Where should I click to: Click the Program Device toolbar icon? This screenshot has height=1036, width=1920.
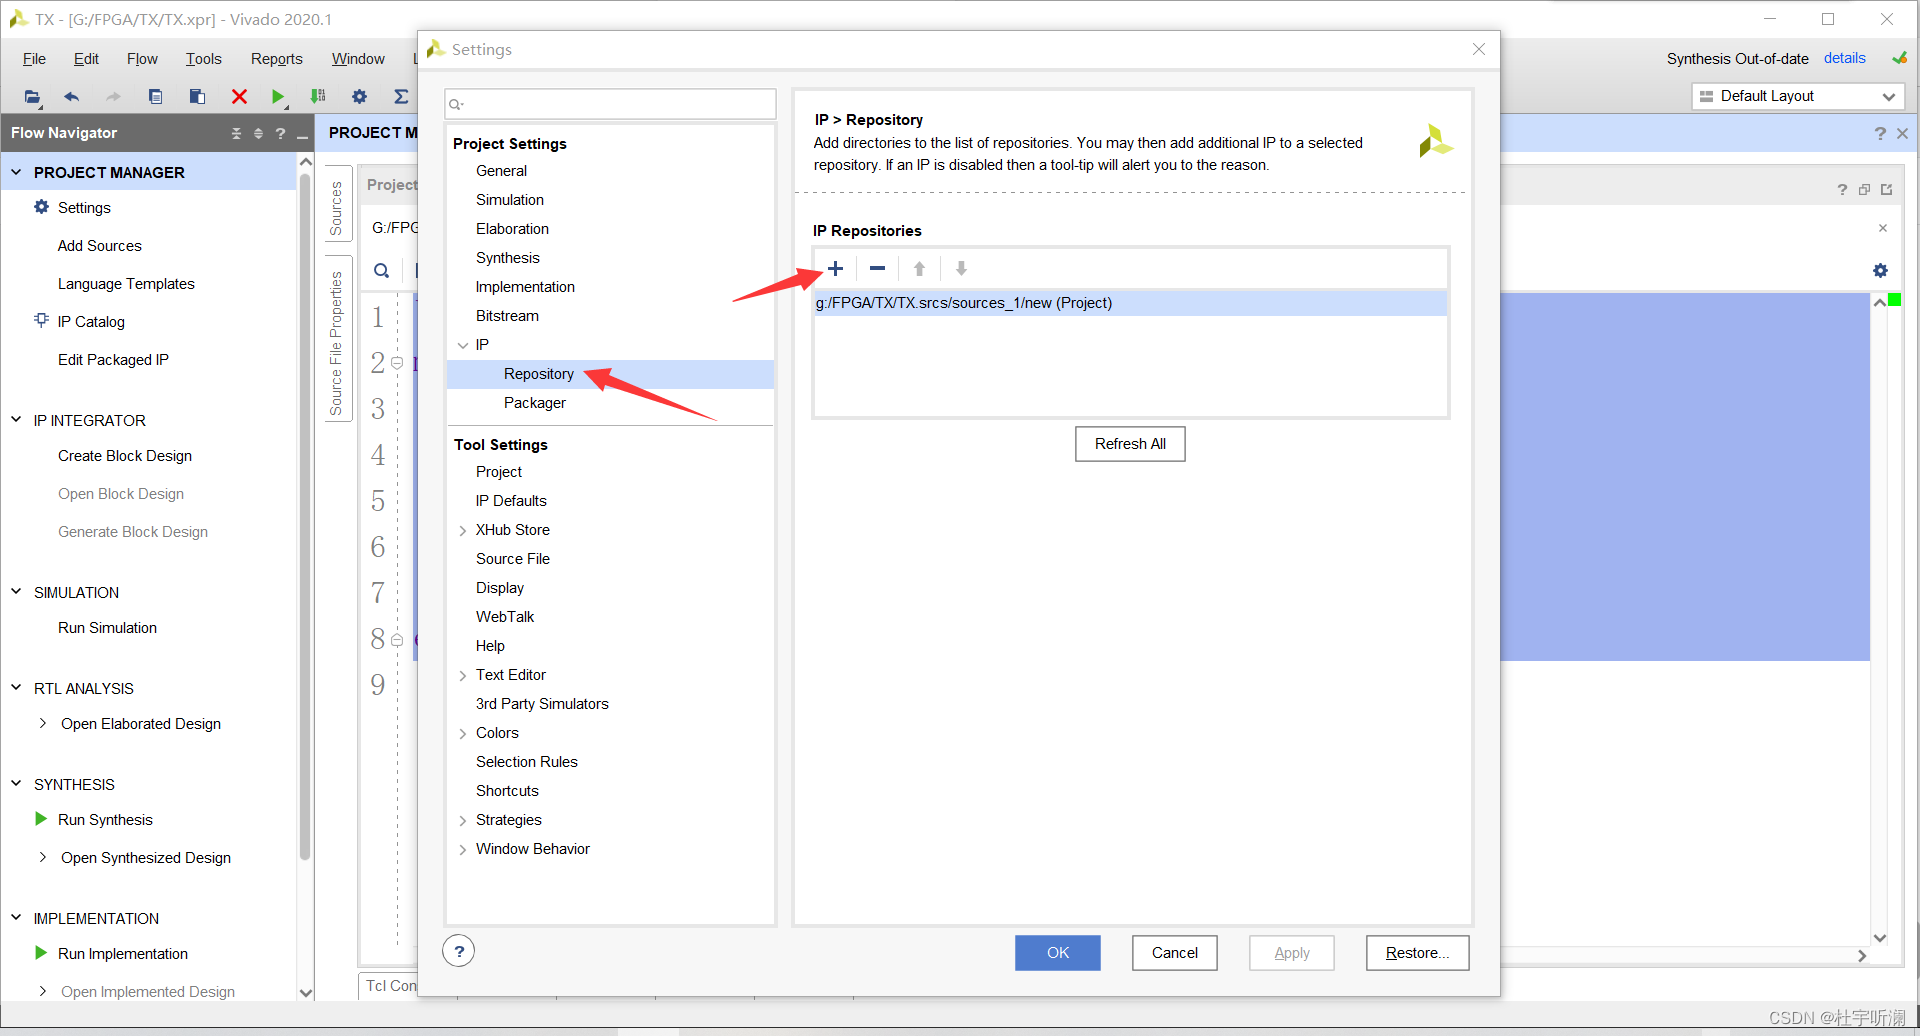click(318, 97)
